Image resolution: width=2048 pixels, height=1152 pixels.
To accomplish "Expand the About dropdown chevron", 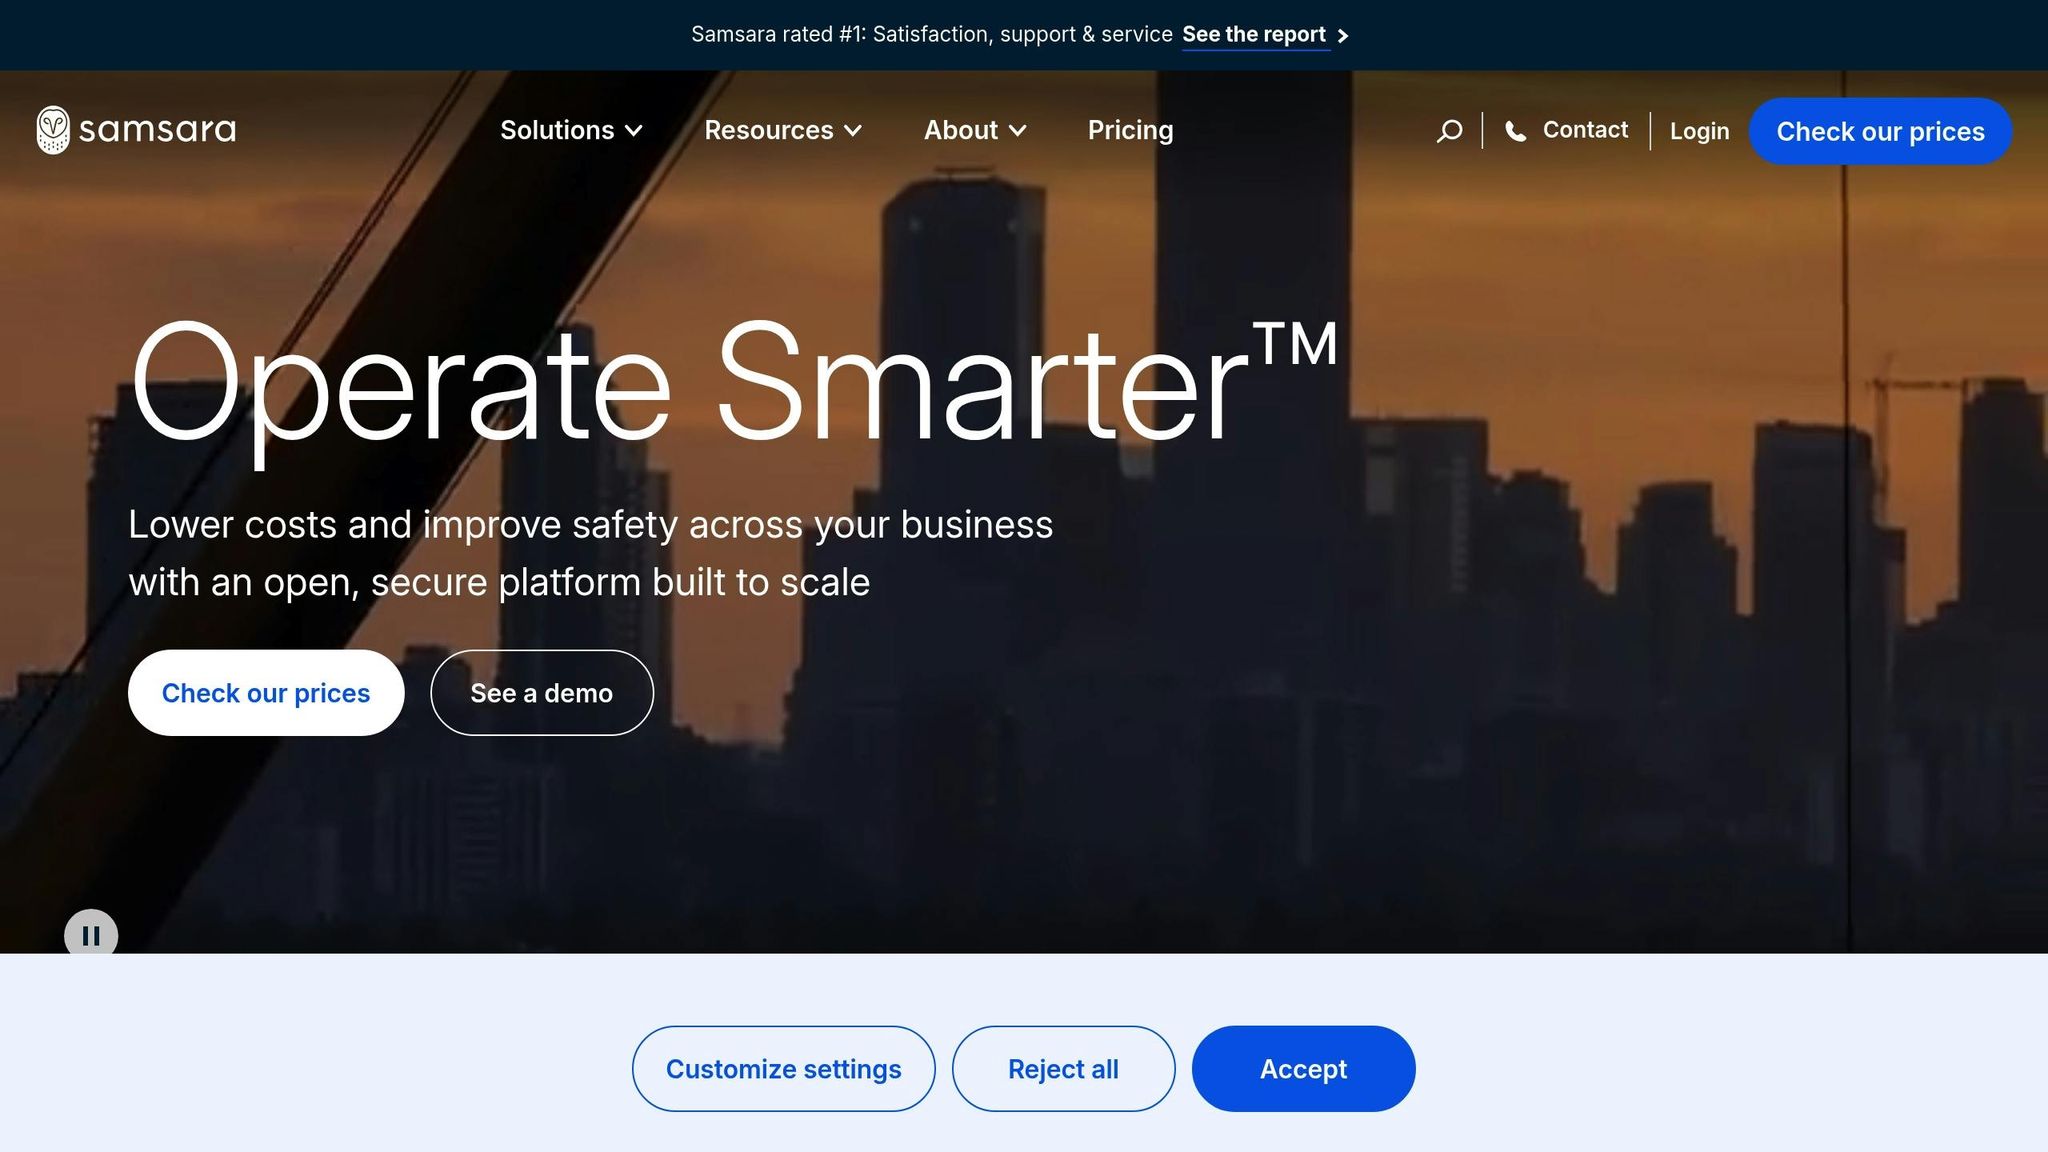I will [1018, 131].
